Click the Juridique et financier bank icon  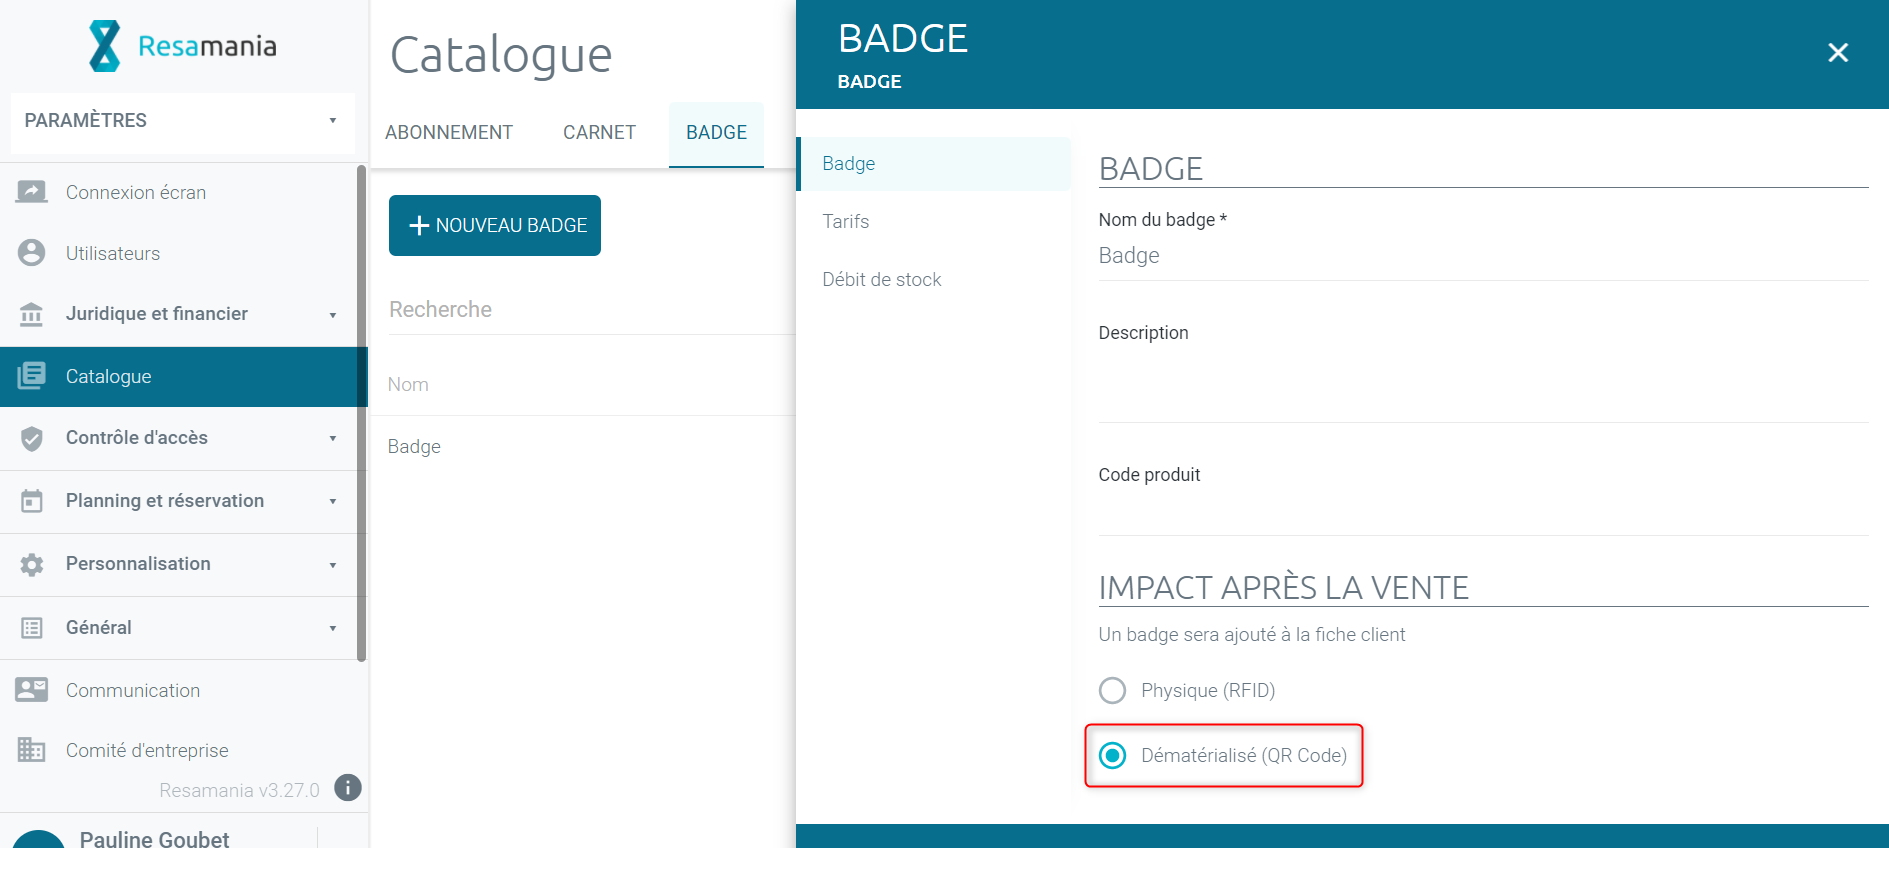point(32,314)
